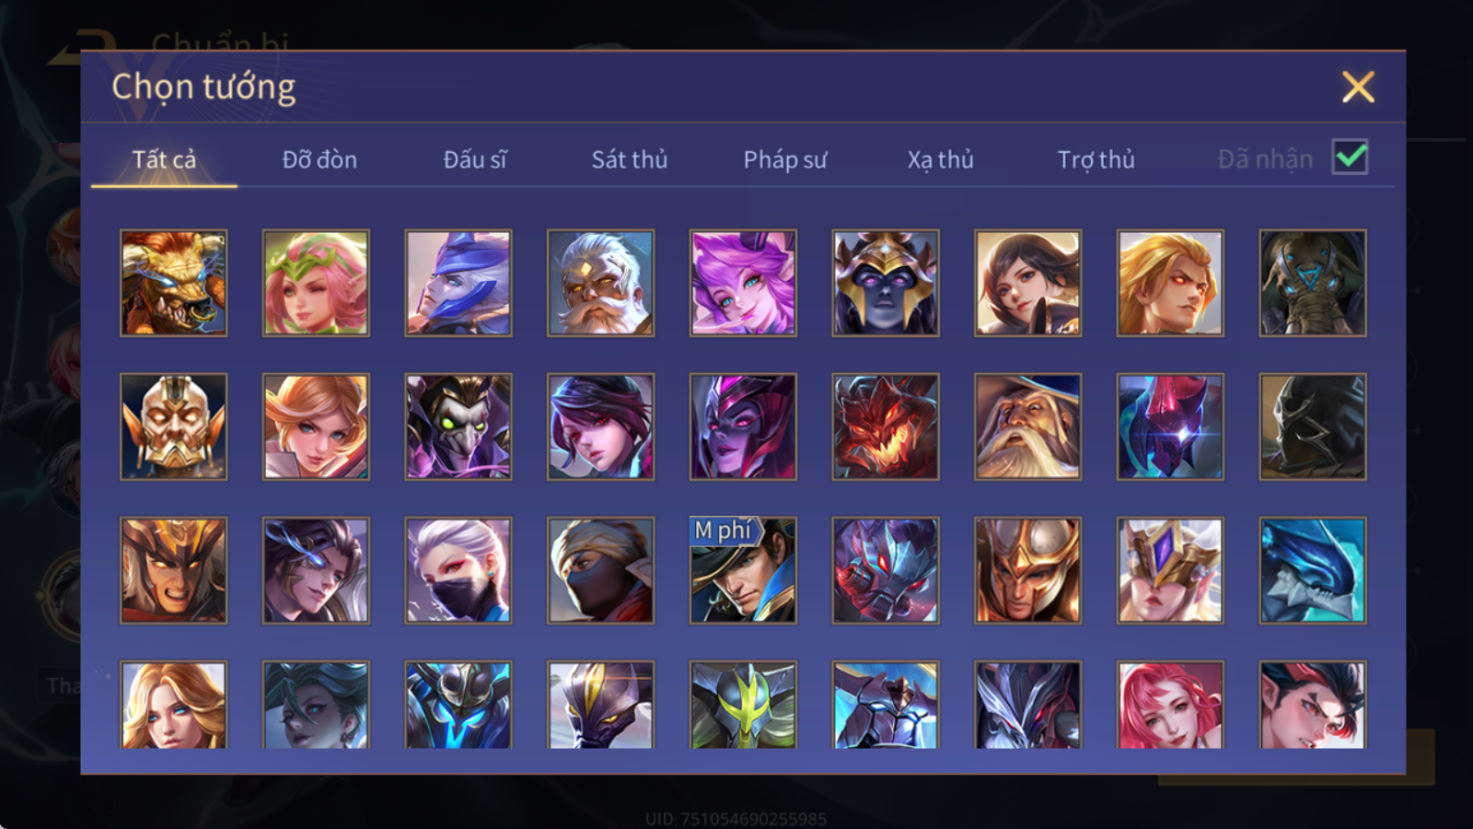Image resolution: width=1473 pixels, height=829 pixels.
Task: Select the white-haired masked ninja hero
Action: click(x=458, y=571)
